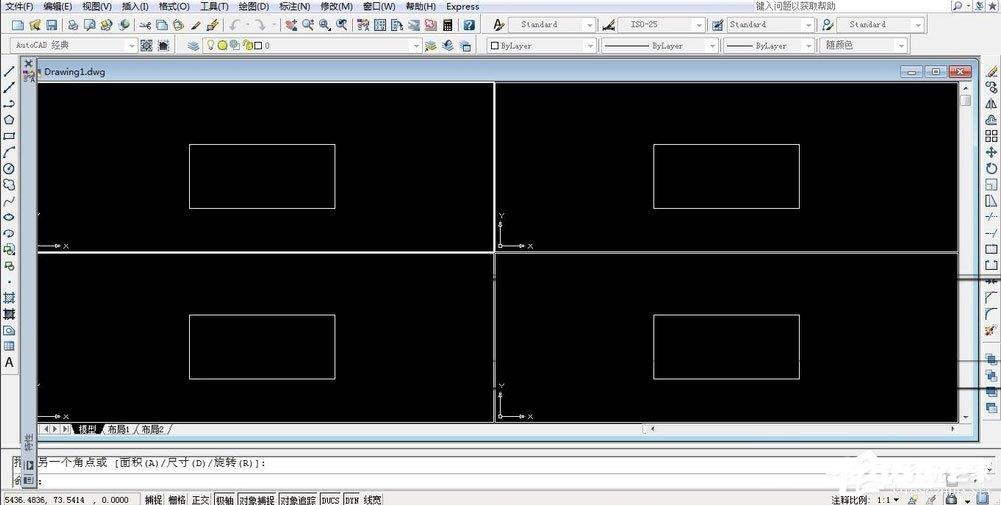Click the Zoom Realtime magnifier icon

(x=308, y=25)
